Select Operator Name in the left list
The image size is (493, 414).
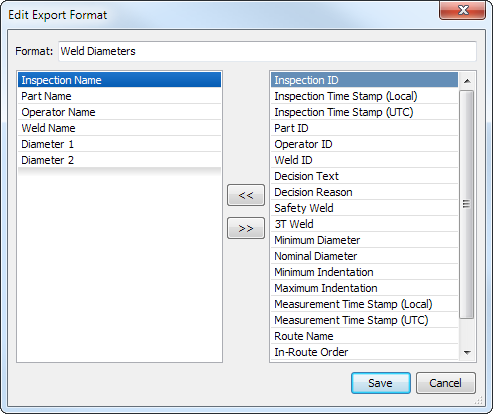(119, 112)
